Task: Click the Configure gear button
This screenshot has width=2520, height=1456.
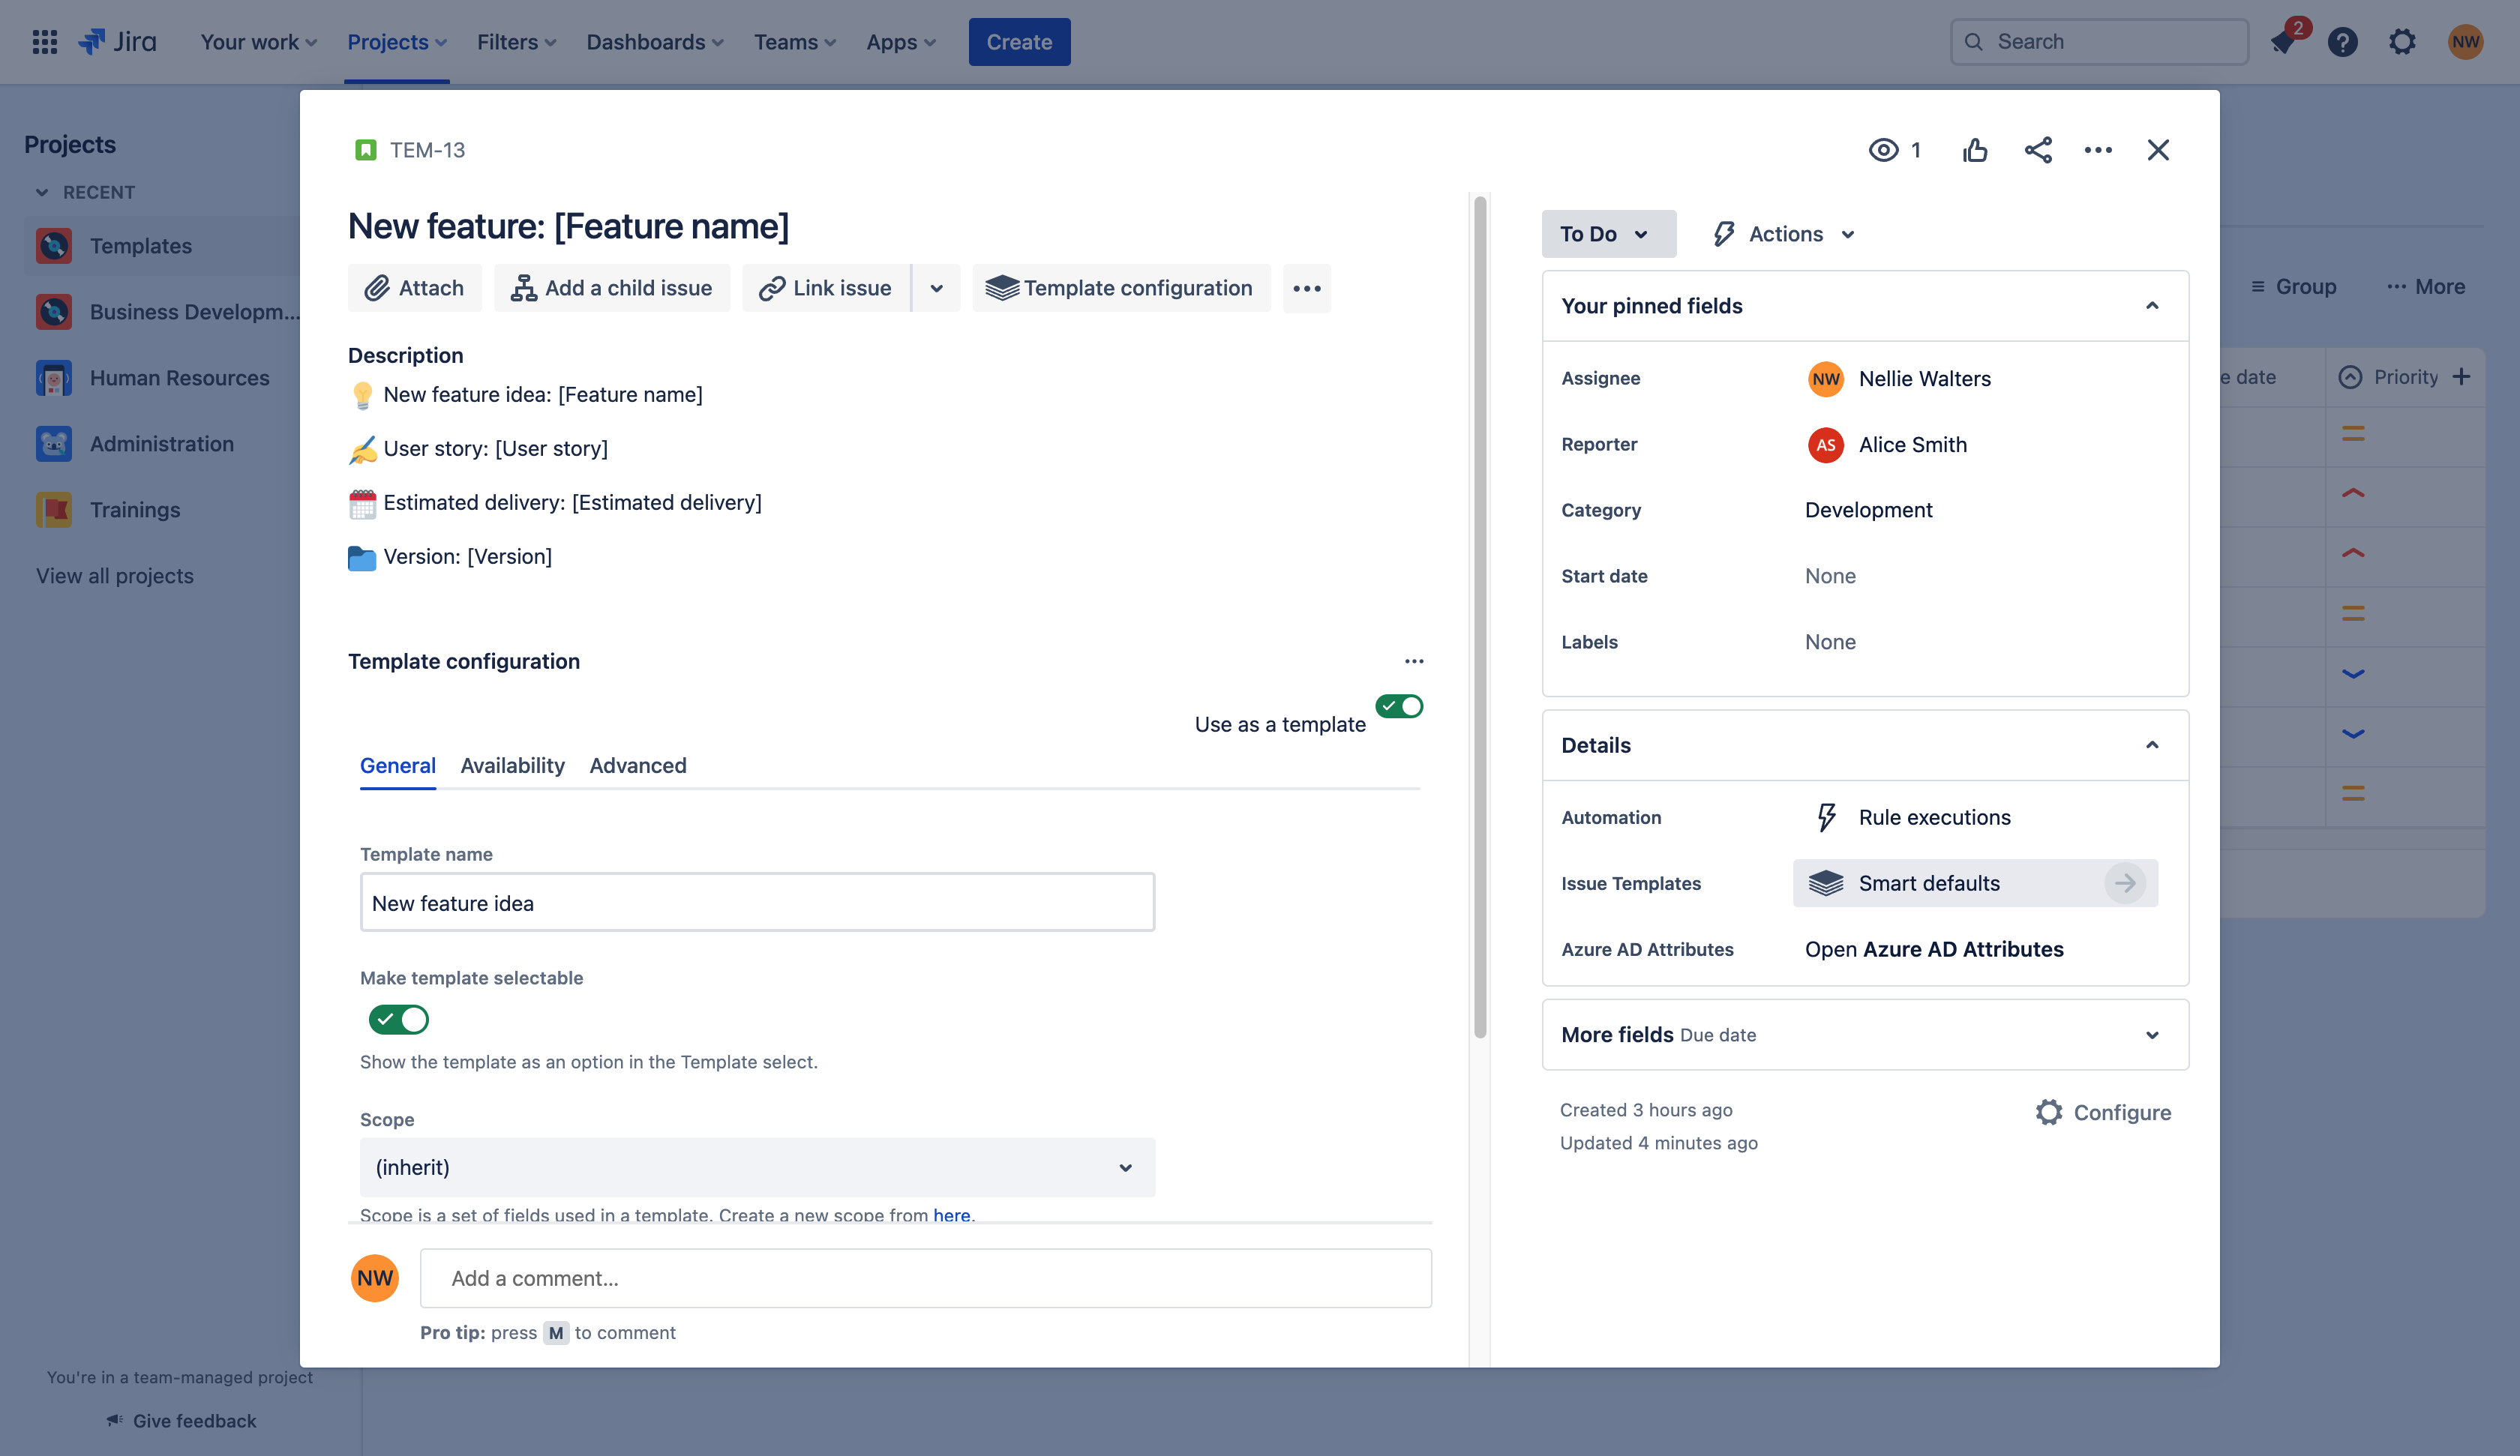Action: tap(2103, 1112)
